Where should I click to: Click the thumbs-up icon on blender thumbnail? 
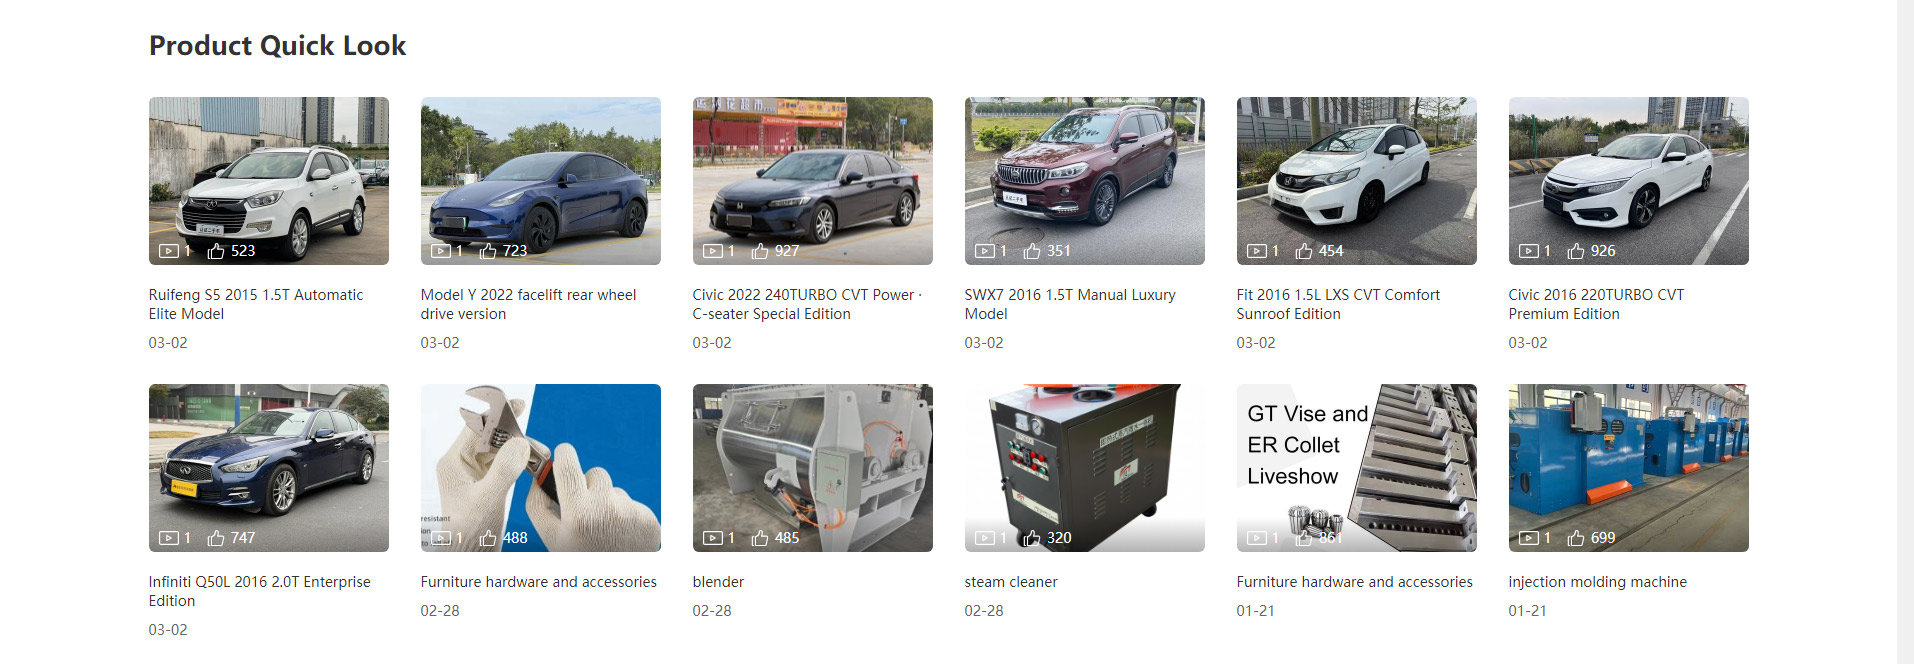(x=760, y=538)
